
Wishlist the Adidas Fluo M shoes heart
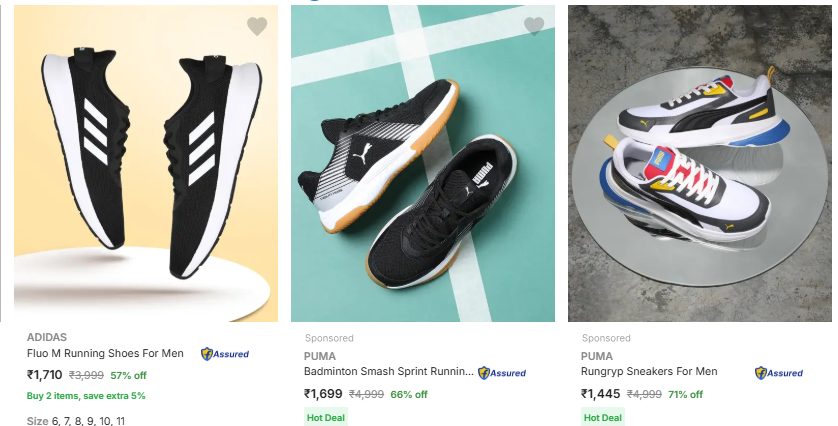pyautogui.click(x=257, y=26)
